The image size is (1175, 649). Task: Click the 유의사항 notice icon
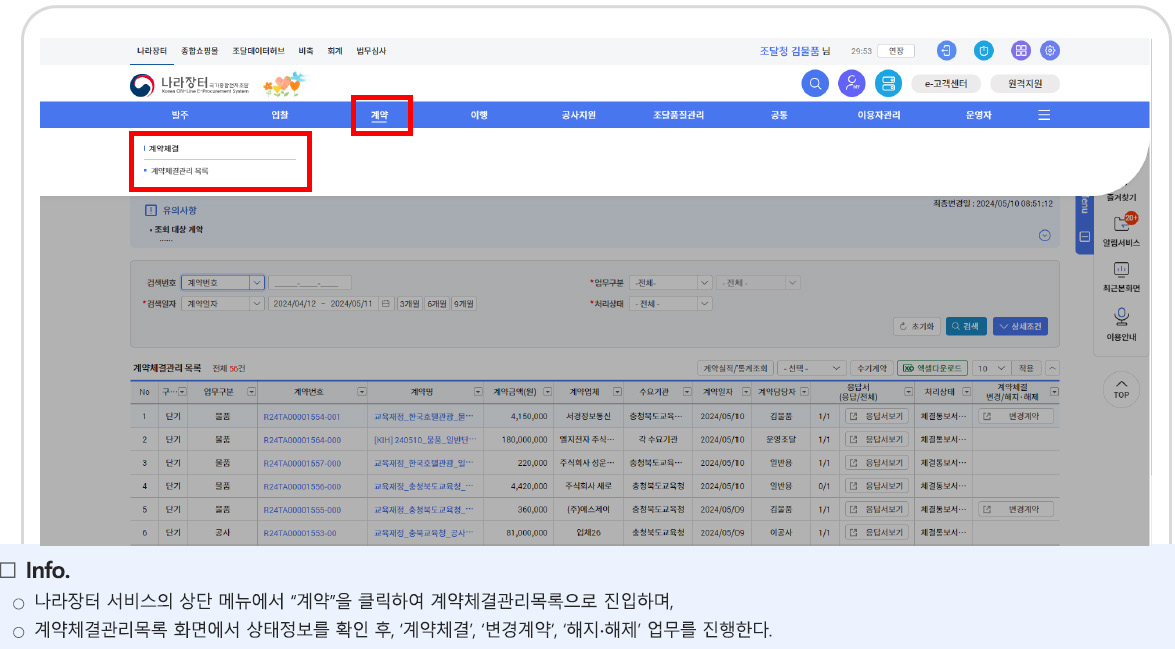click(151, 211)
